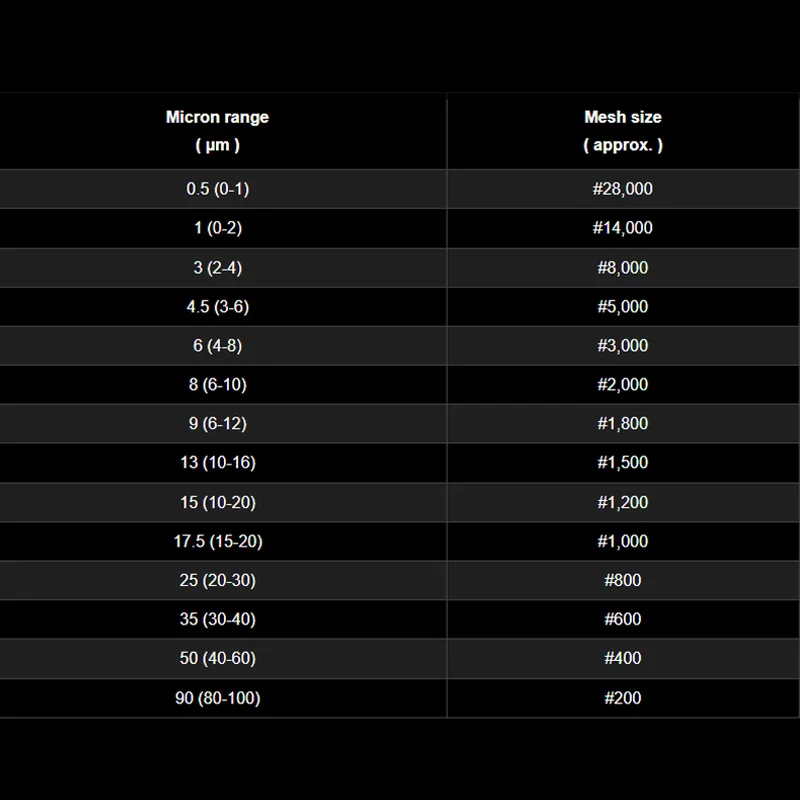Screen dimensions: 800x800
Task: Click the 1 (0-2) micron cell
Action: 217,228
